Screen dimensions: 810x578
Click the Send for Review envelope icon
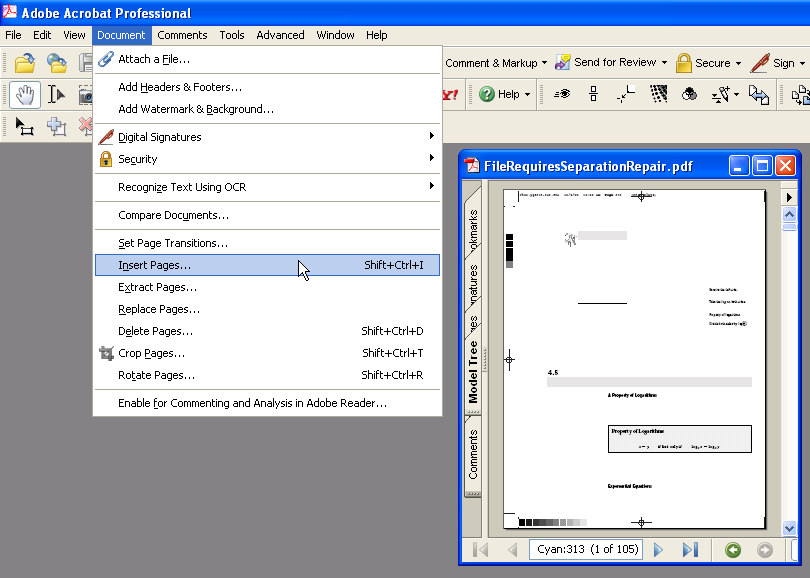(562, 63)
